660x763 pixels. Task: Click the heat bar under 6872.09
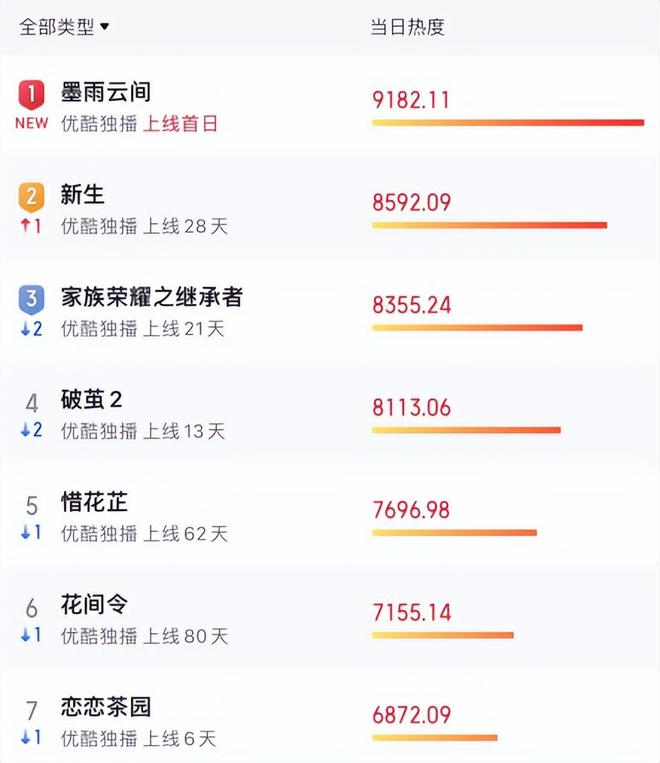click(435, 738)
